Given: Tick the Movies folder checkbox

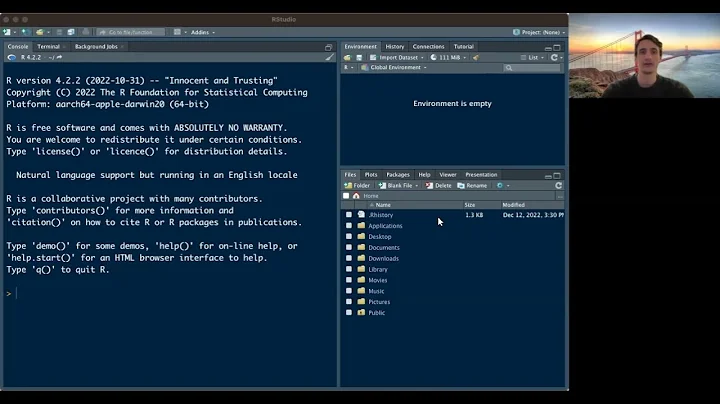Looking at the screenshot, I should point(349,280).
